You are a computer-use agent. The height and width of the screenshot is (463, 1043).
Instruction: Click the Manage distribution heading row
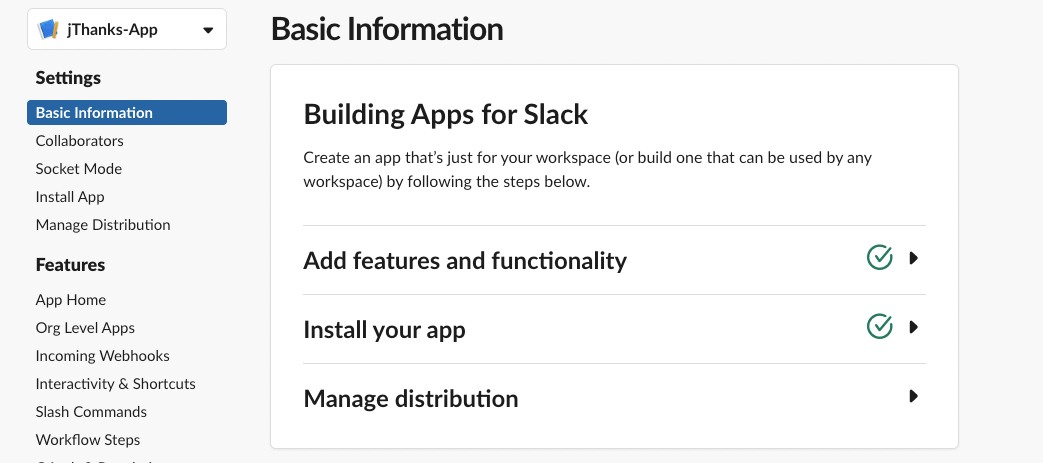pos(614,398)
